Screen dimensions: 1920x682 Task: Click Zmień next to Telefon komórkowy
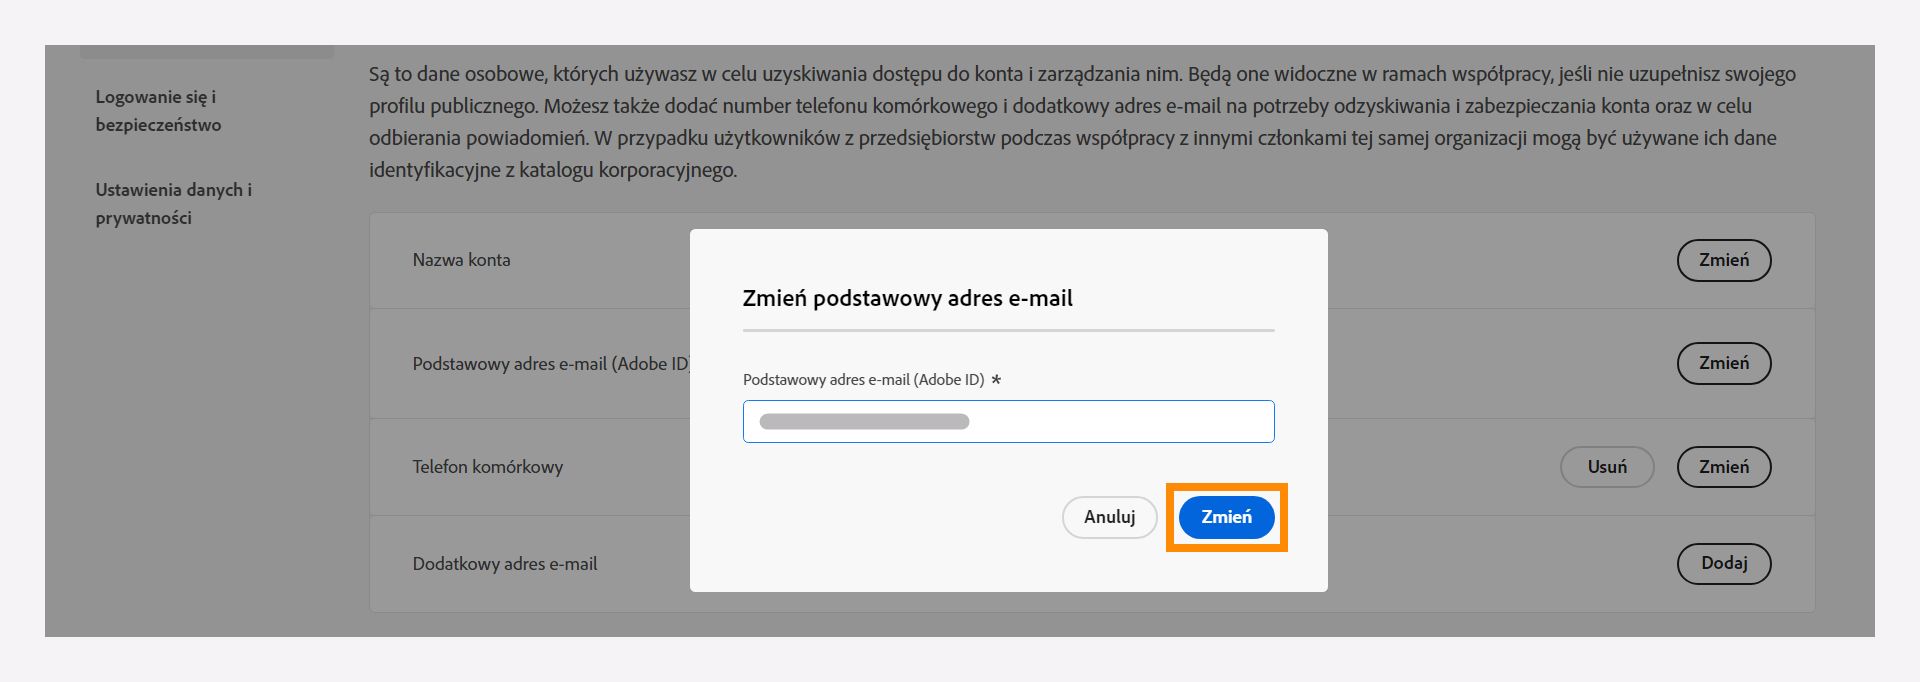point(1723,466)
